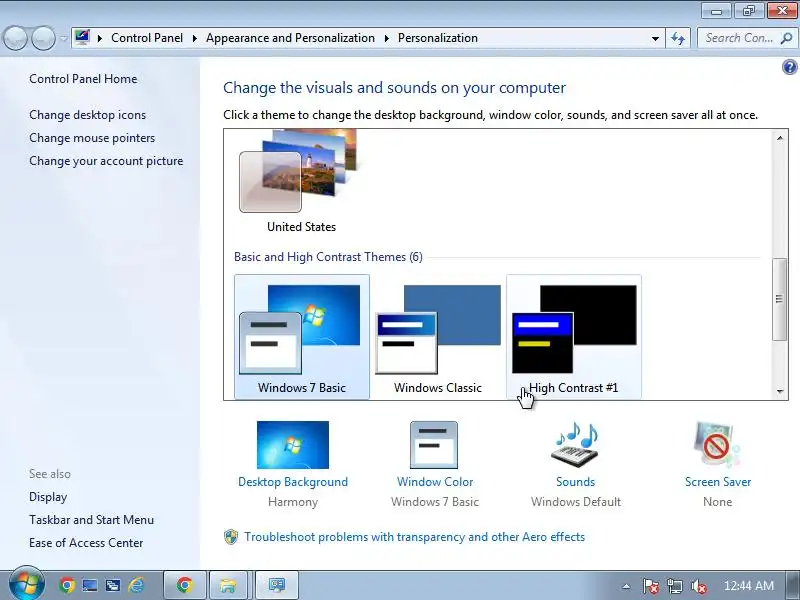This screenshot has width=800, height=600.
Task: Click Personalization breadcrumb
Action: pos(438,38)
